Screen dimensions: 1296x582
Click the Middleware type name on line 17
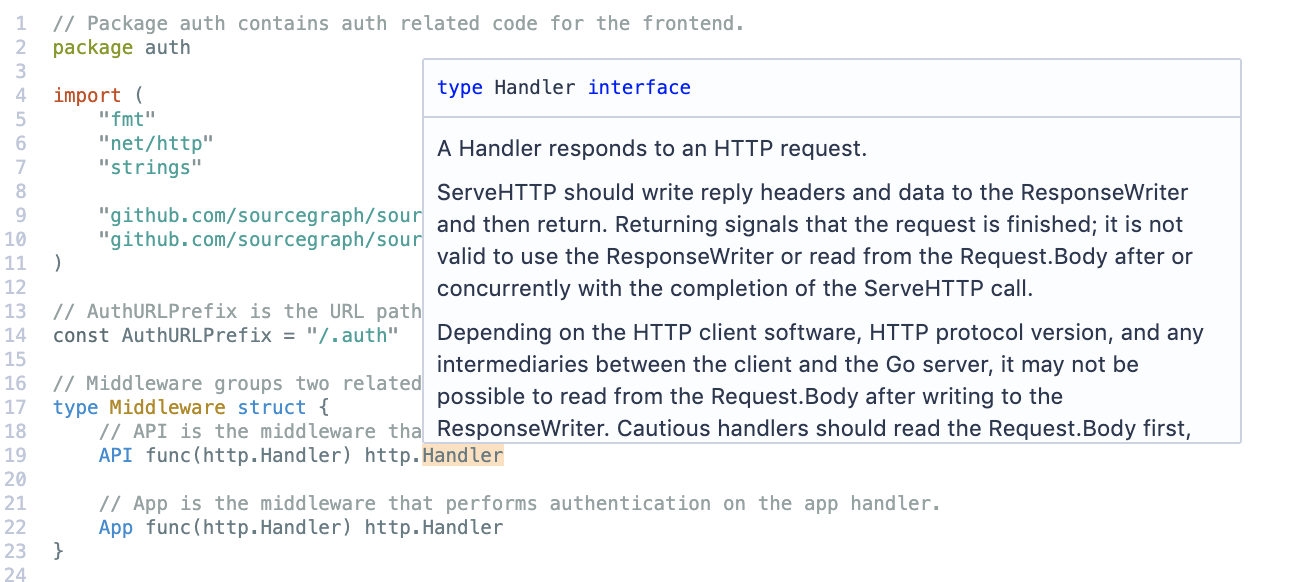pos(168,408)
